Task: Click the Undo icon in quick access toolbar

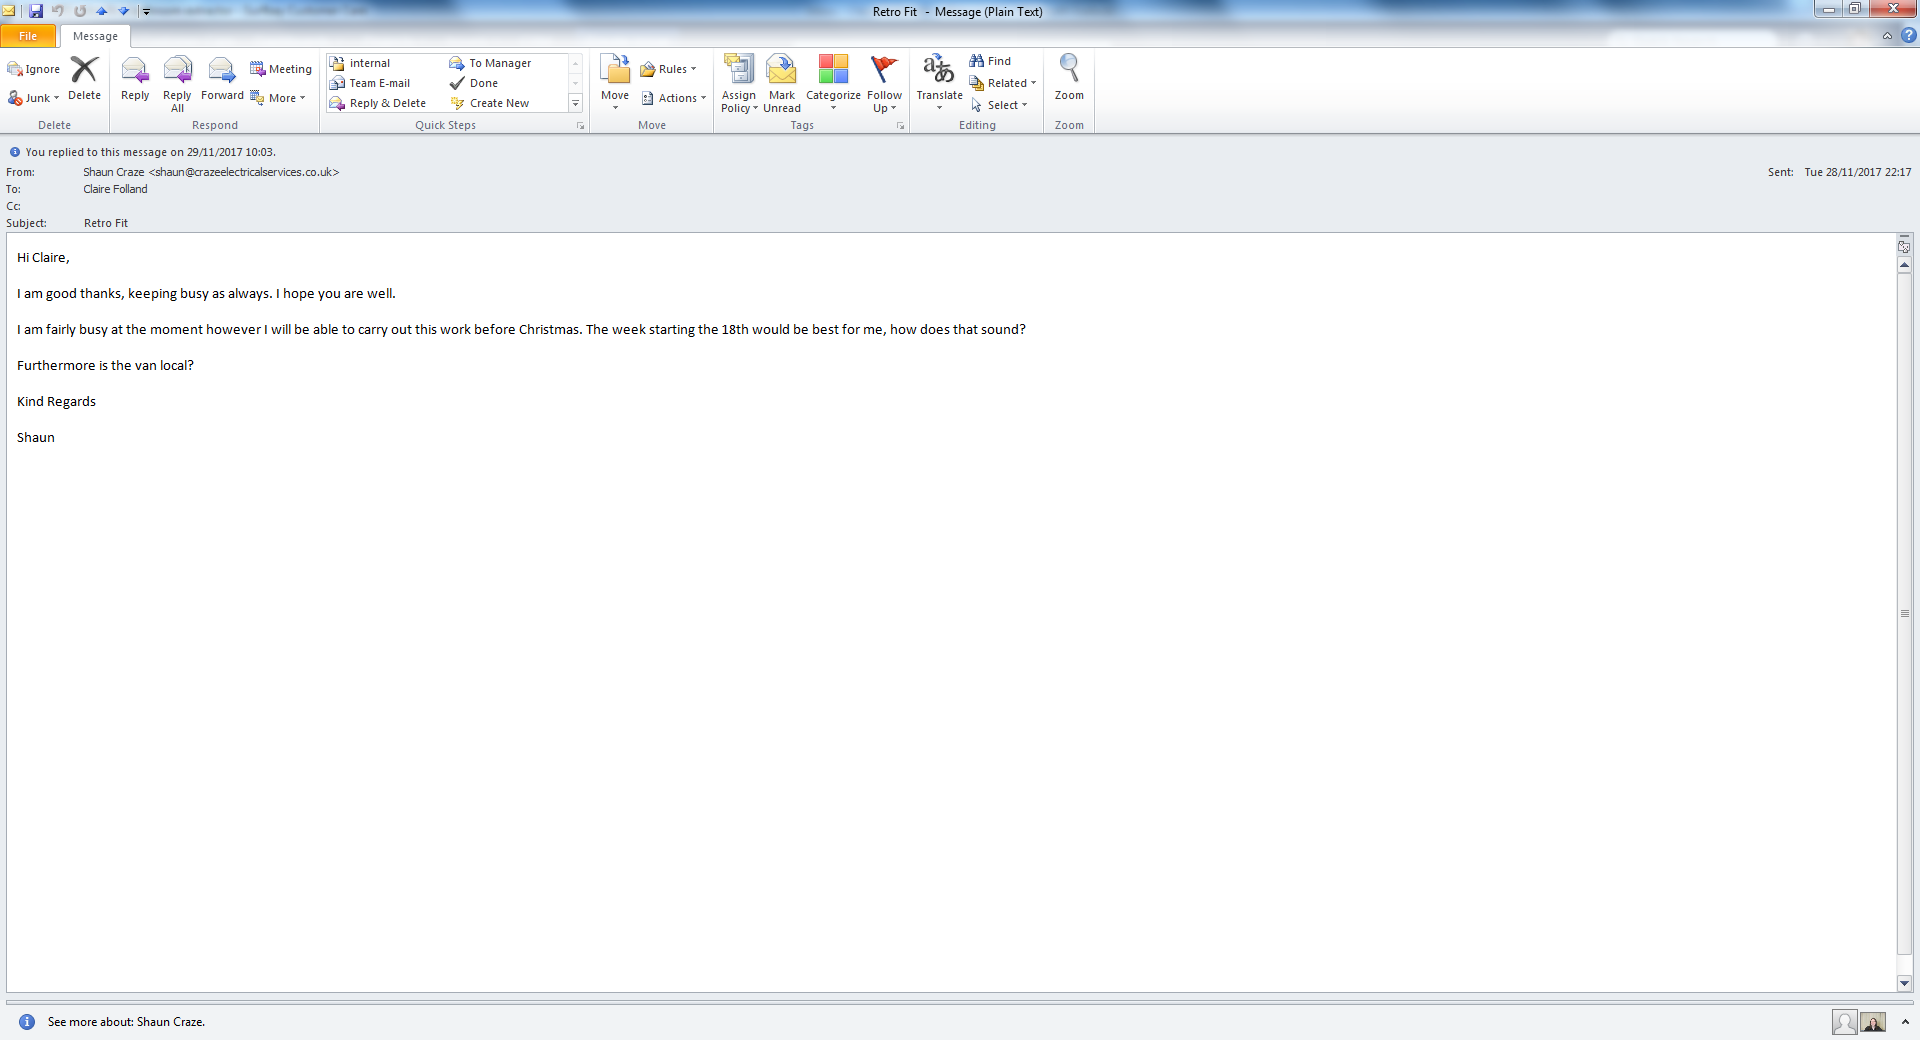Action: coord(58,11)
